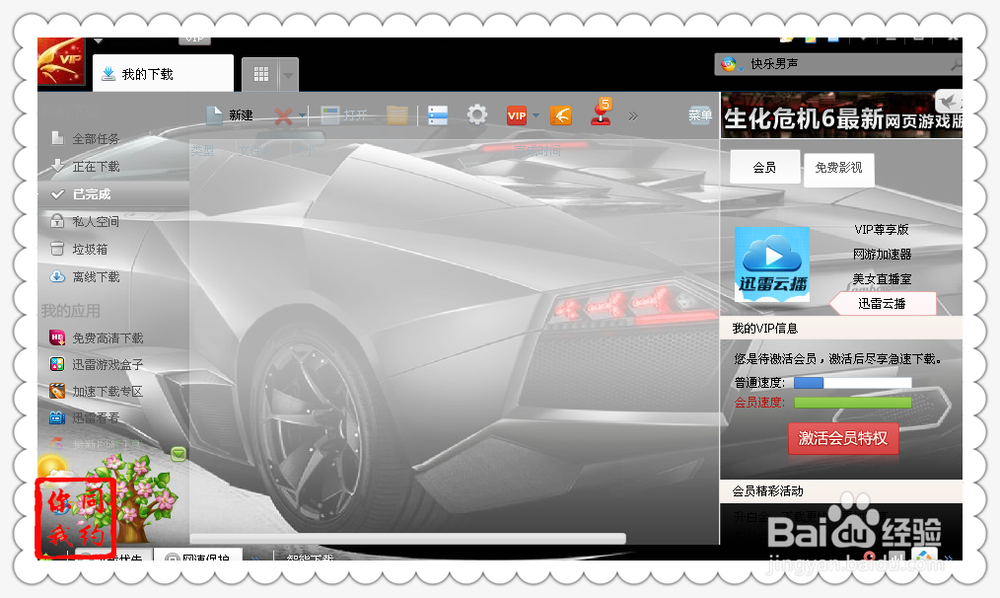The image size is (1000, 598).
Task: Expand the dropdown beside the grid tab
Action: (288, 75)
